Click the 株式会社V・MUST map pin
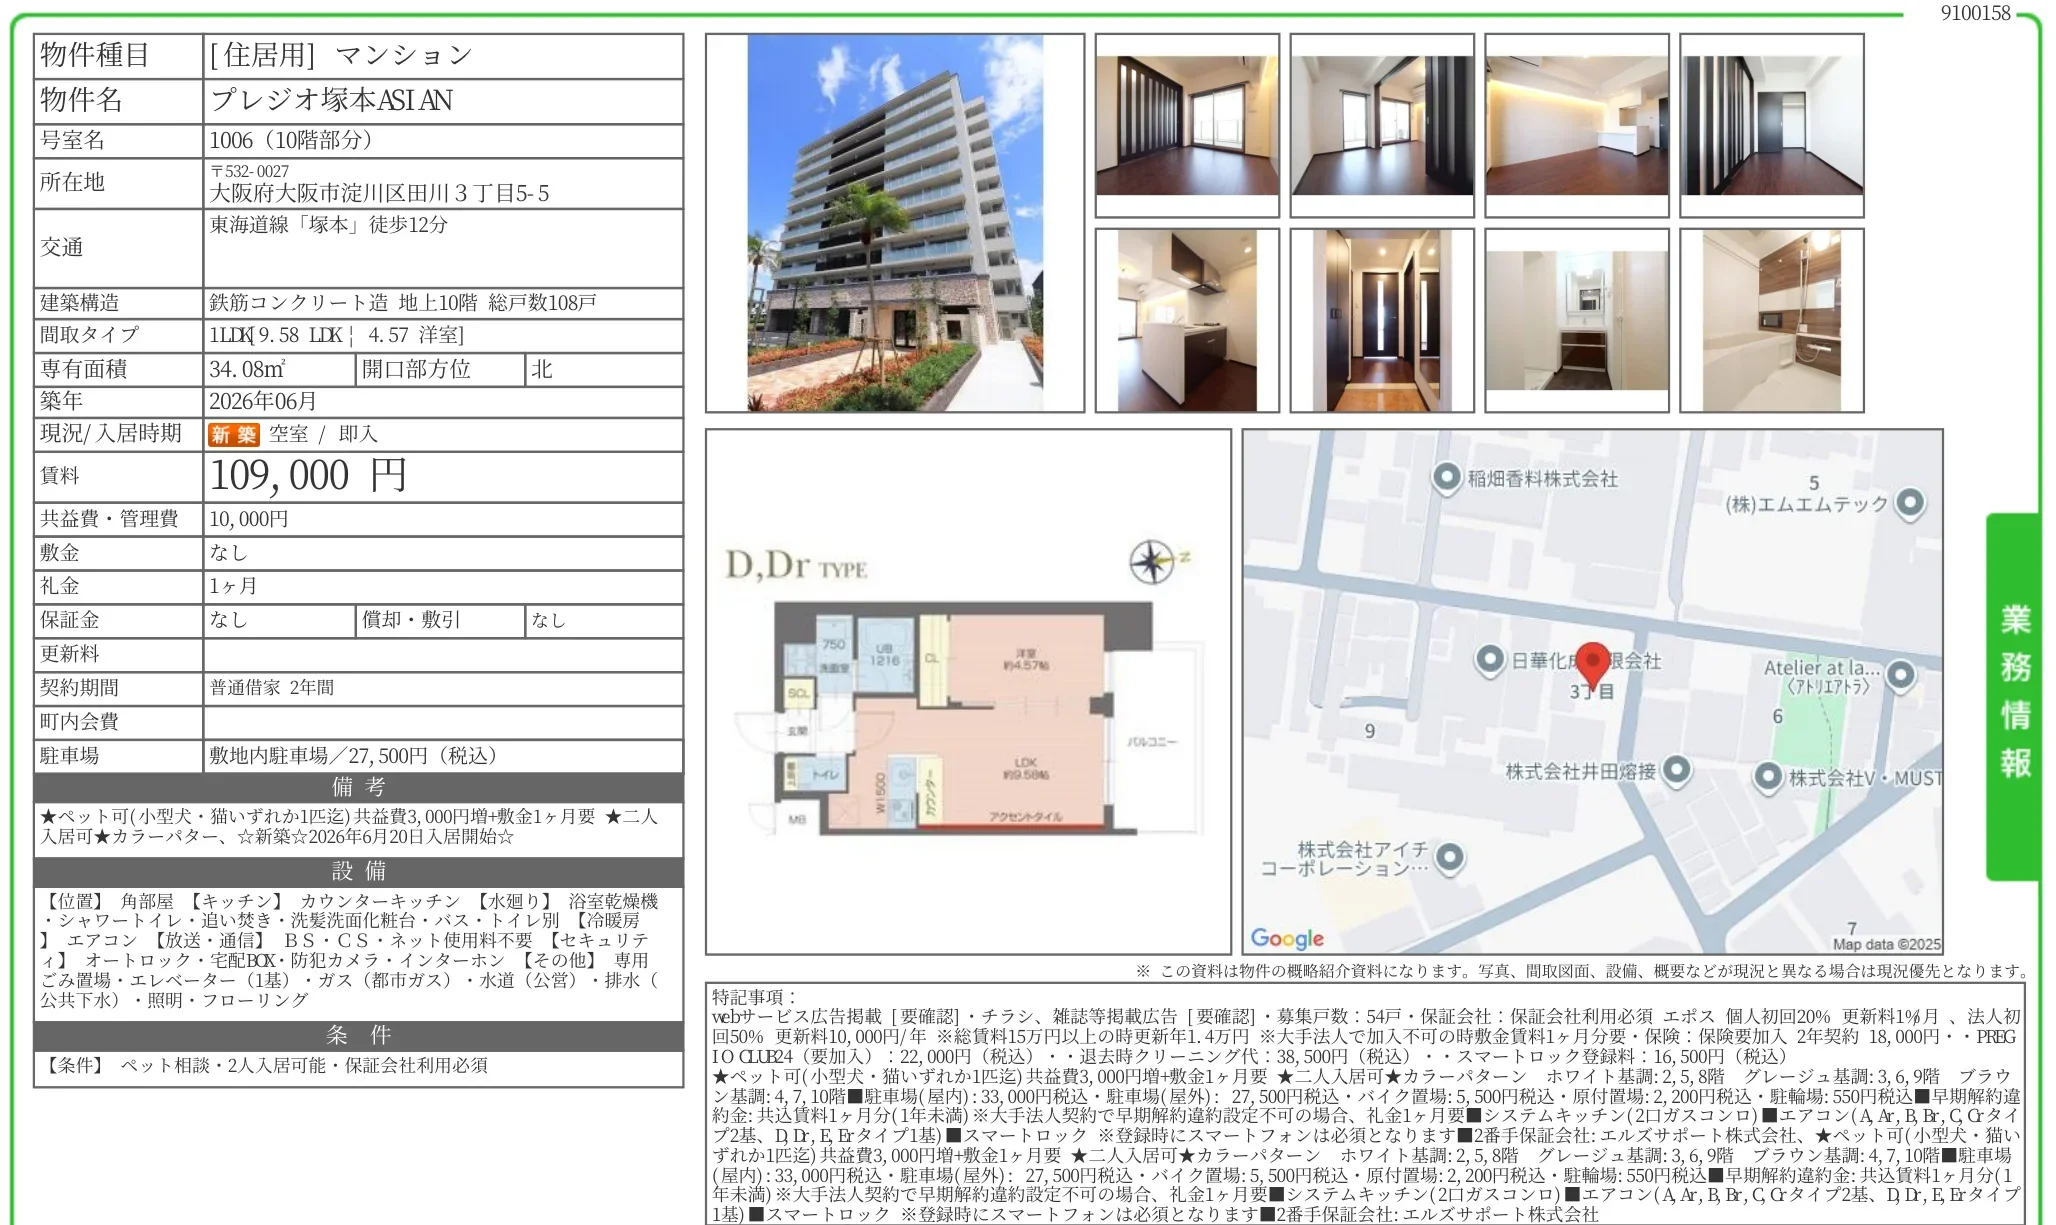Screen dimensions: 2056x1225 click(x=1768, y=776)
